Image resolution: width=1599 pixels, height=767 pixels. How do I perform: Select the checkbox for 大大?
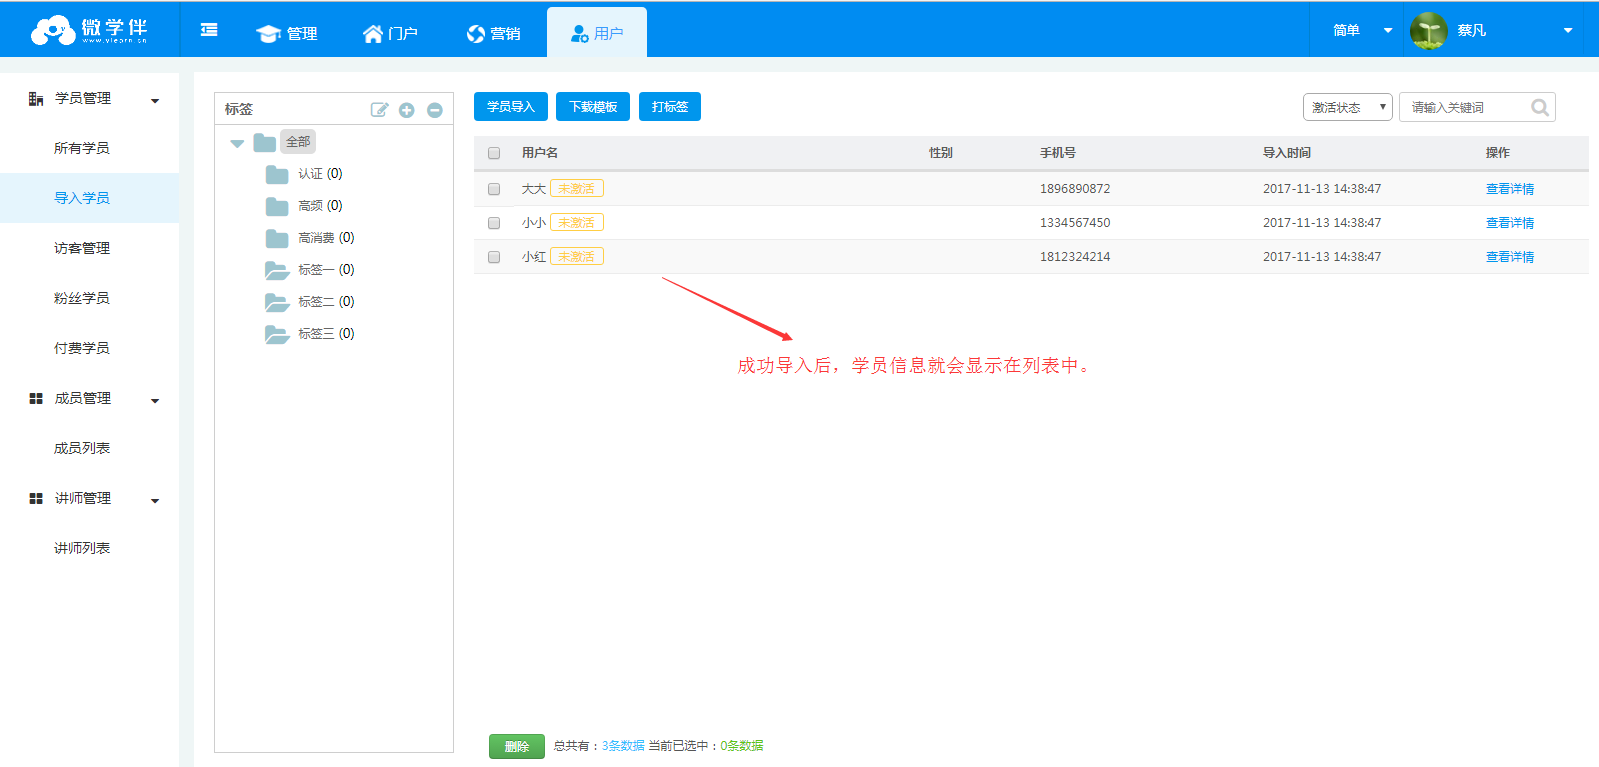tap(494, 189)
